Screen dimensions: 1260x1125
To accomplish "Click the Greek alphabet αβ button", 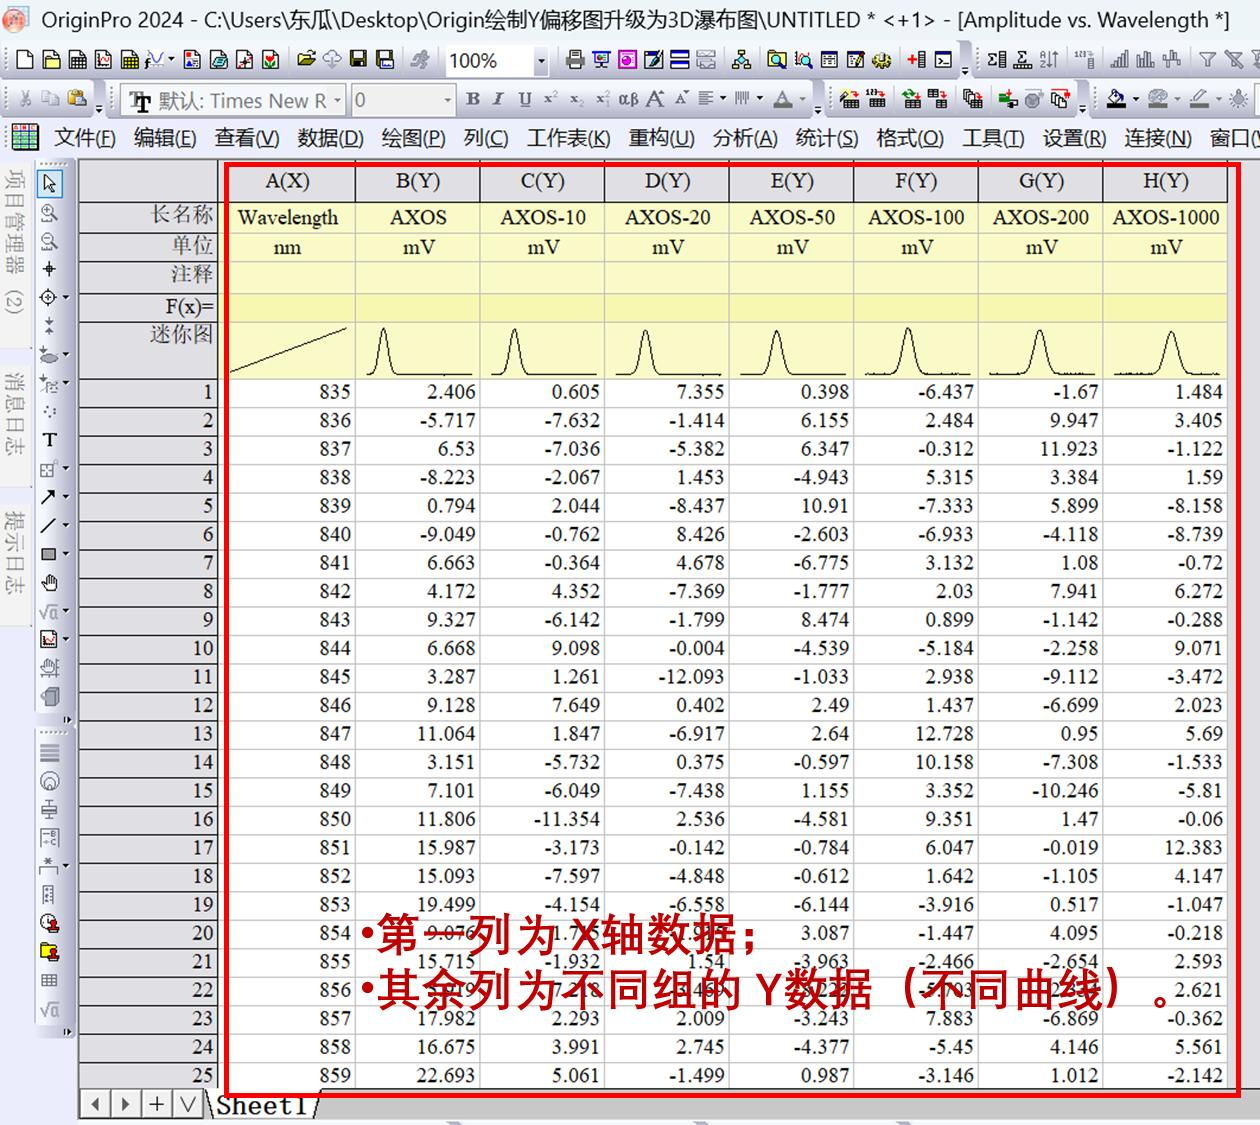I will [629, 99].
